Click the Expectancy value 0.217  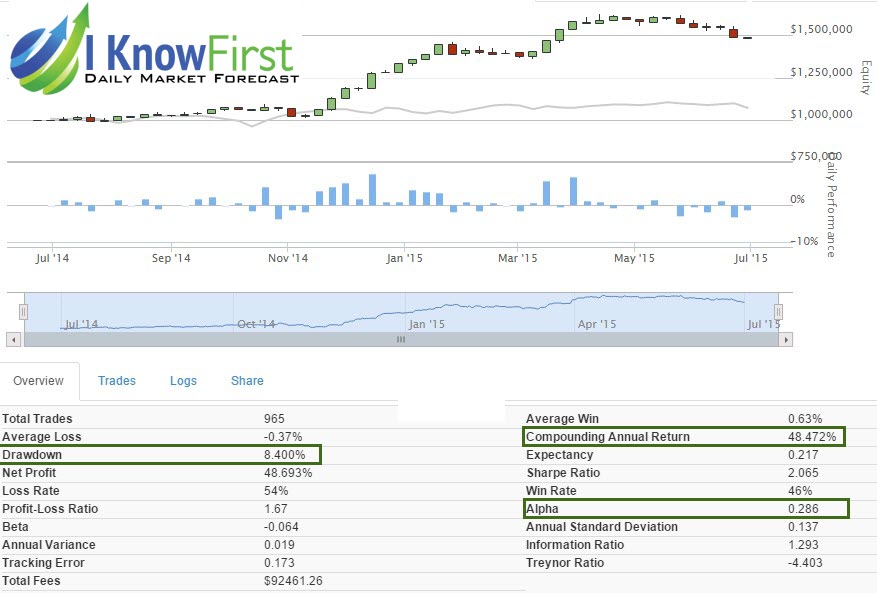pyautogui.click(x=803, y=455)
